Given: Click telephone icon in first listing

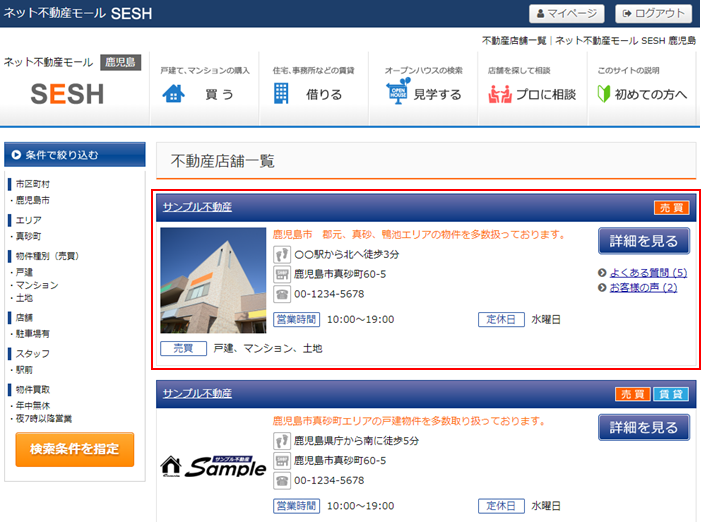Looking at the screenshot, I should pos(282,294).
